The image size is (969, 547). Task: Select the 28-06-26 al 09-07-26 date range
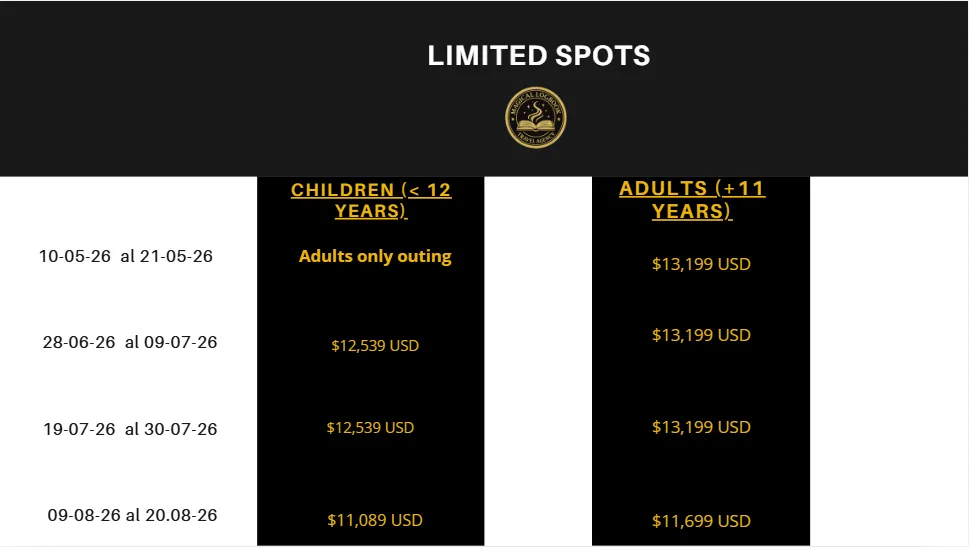[130, 342]
